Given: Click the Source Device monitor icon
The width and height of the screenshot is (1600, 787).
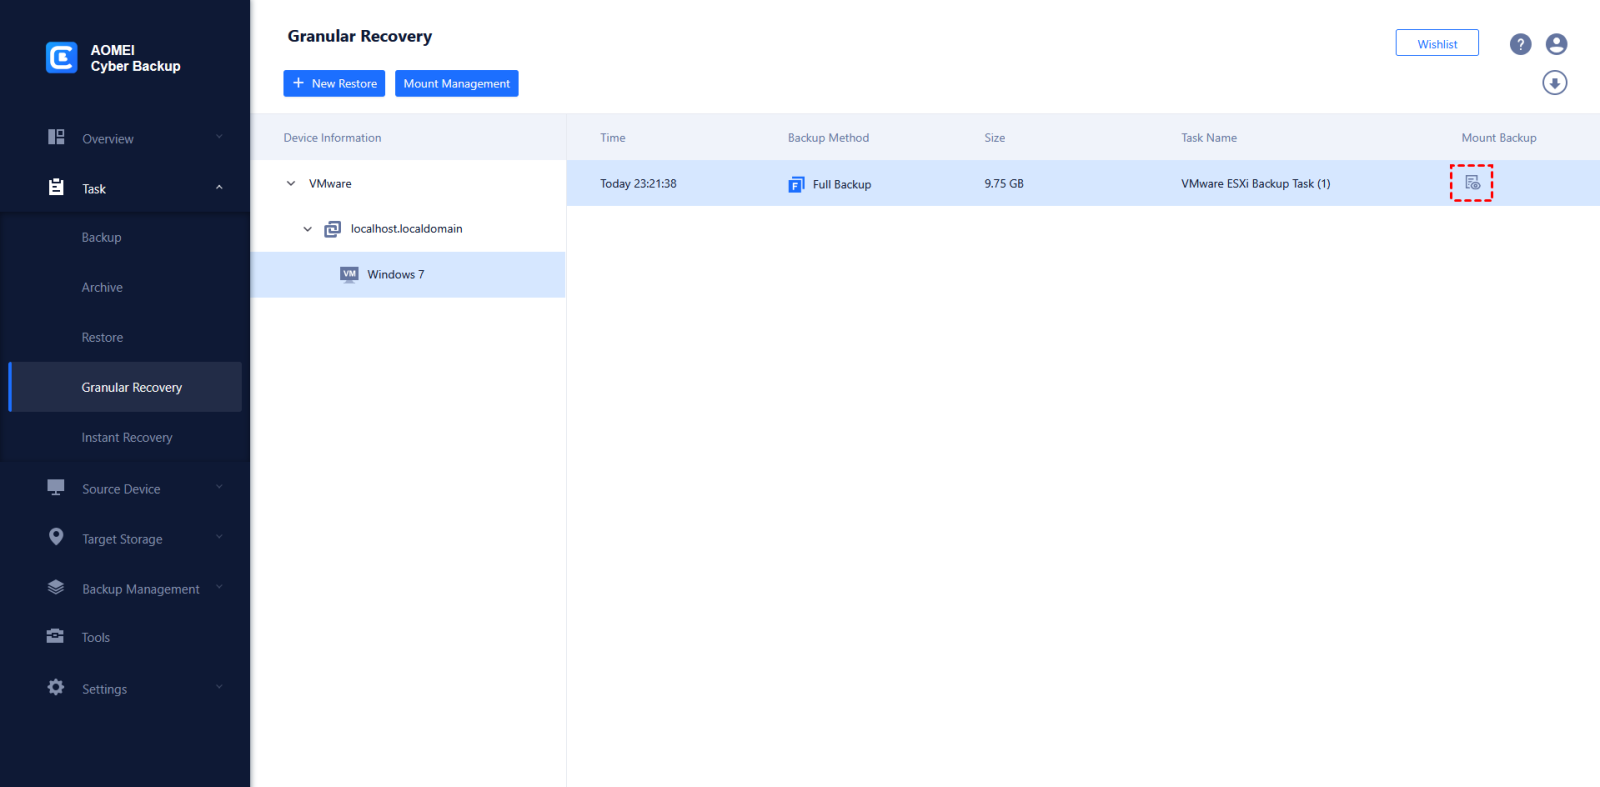Looking at the screenshot, I should coord(56,487).
